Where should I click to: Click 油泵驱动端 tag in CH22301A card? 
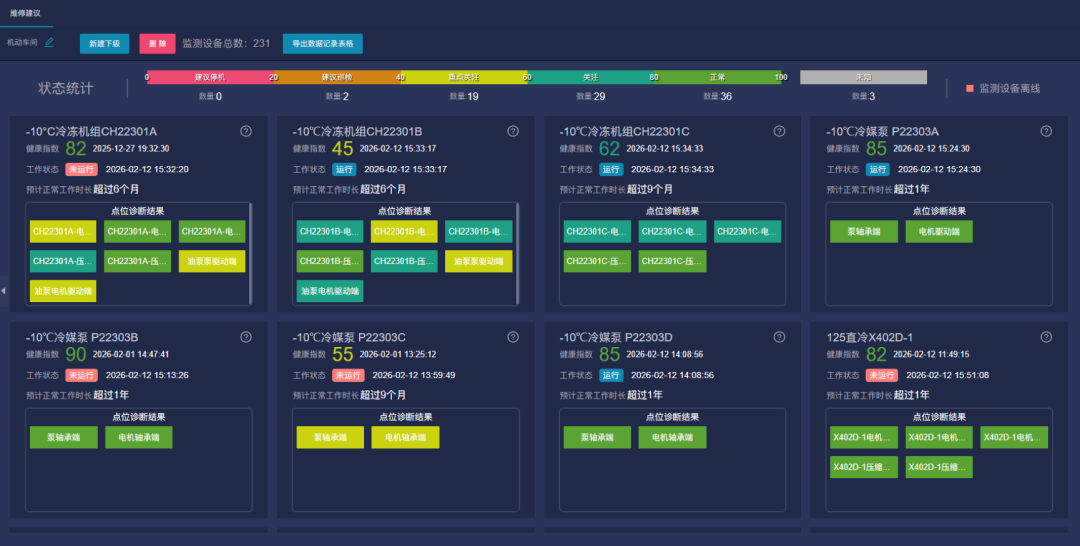click(212, 261)
